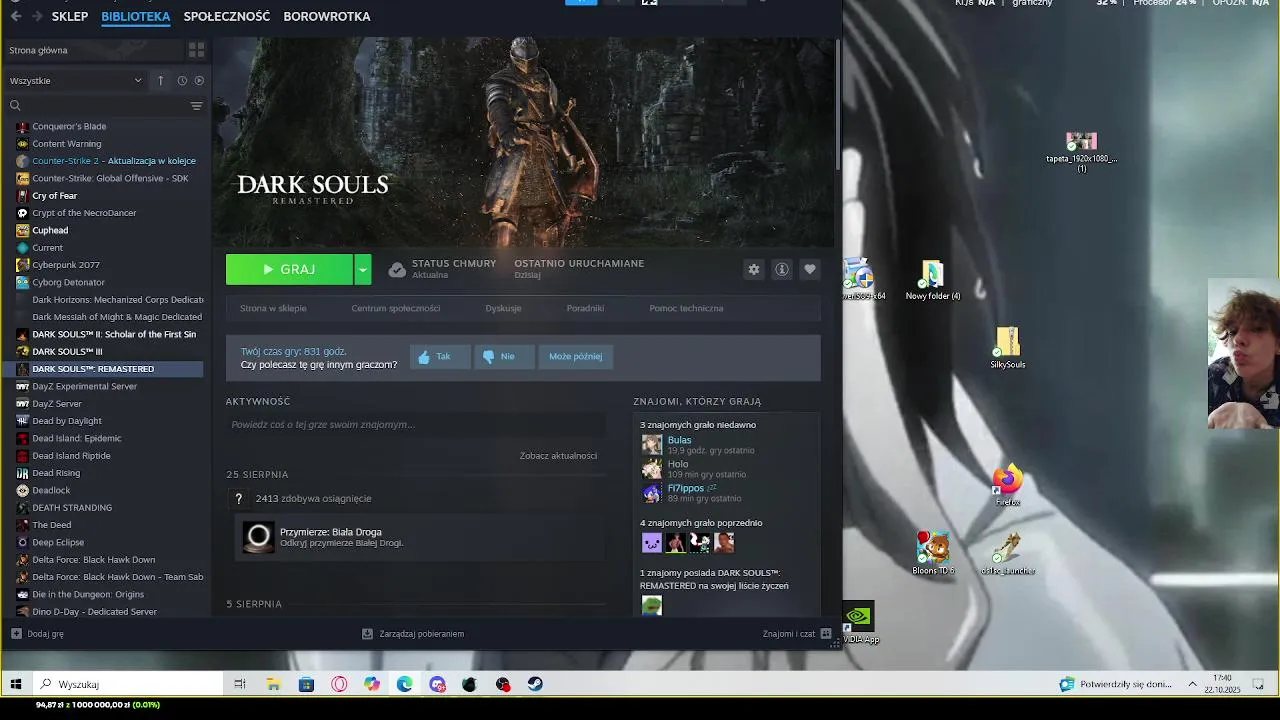Click the activity comment input field

[x=415, y=425]
